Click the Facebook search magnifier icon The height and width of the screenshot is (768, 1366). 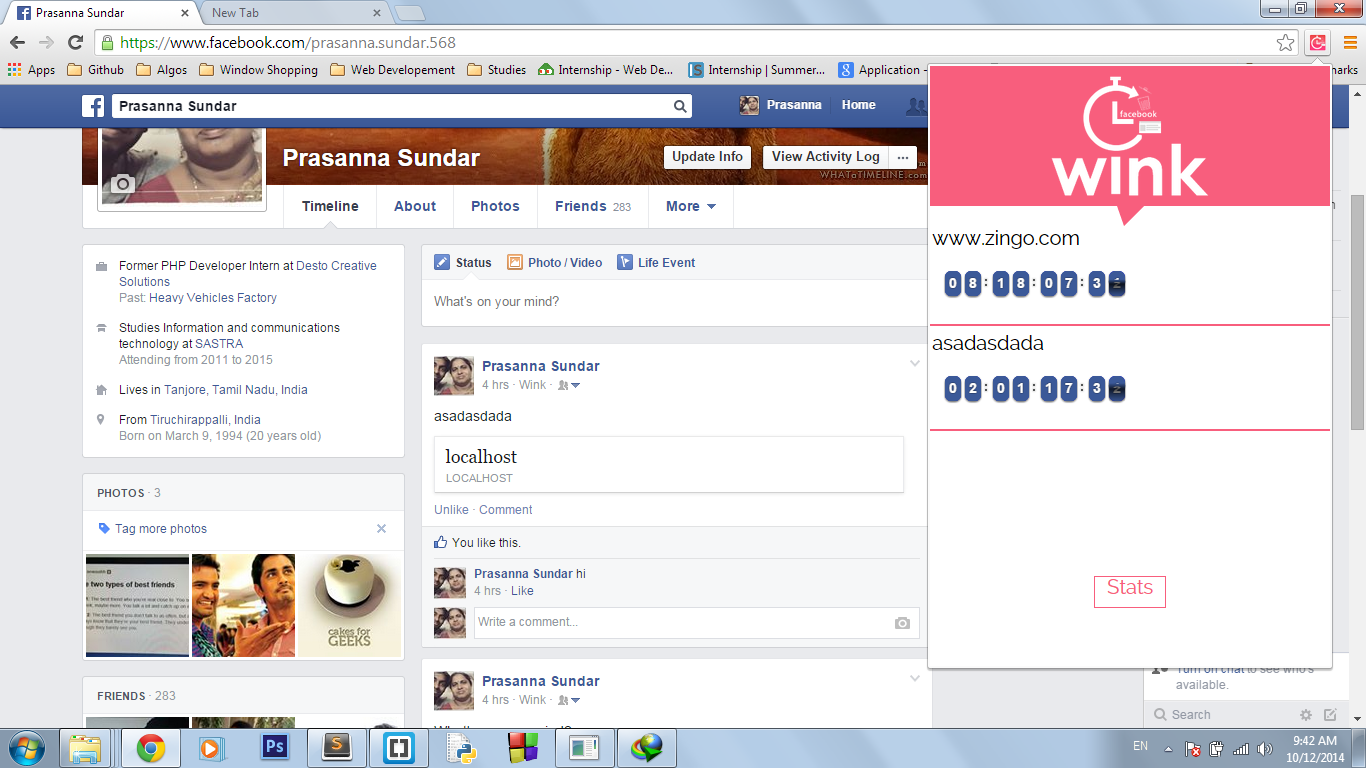coord(680,106)
